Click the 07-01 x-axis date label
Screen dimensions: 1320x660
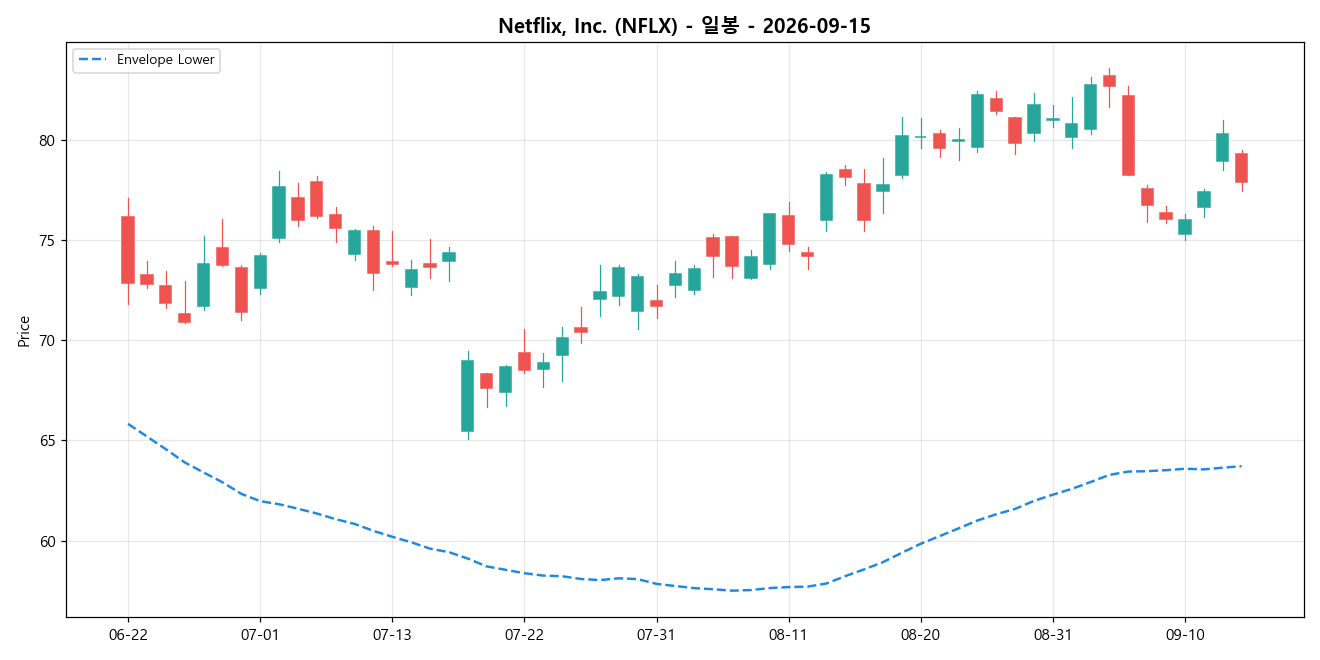pyautogui.click(x=260, y=636)
